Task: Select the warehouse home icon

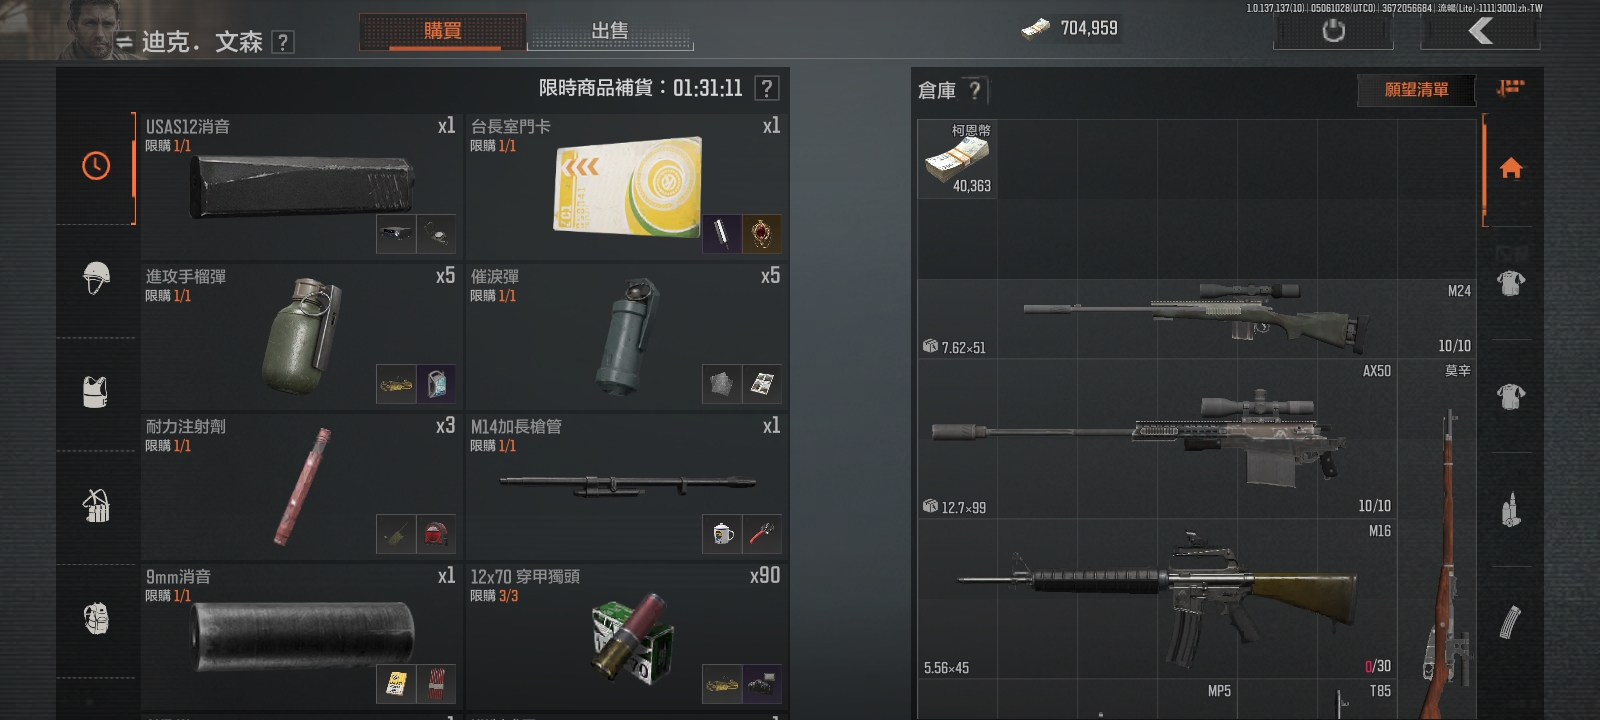Action: pyautogui.click(x=1511, y=168)
